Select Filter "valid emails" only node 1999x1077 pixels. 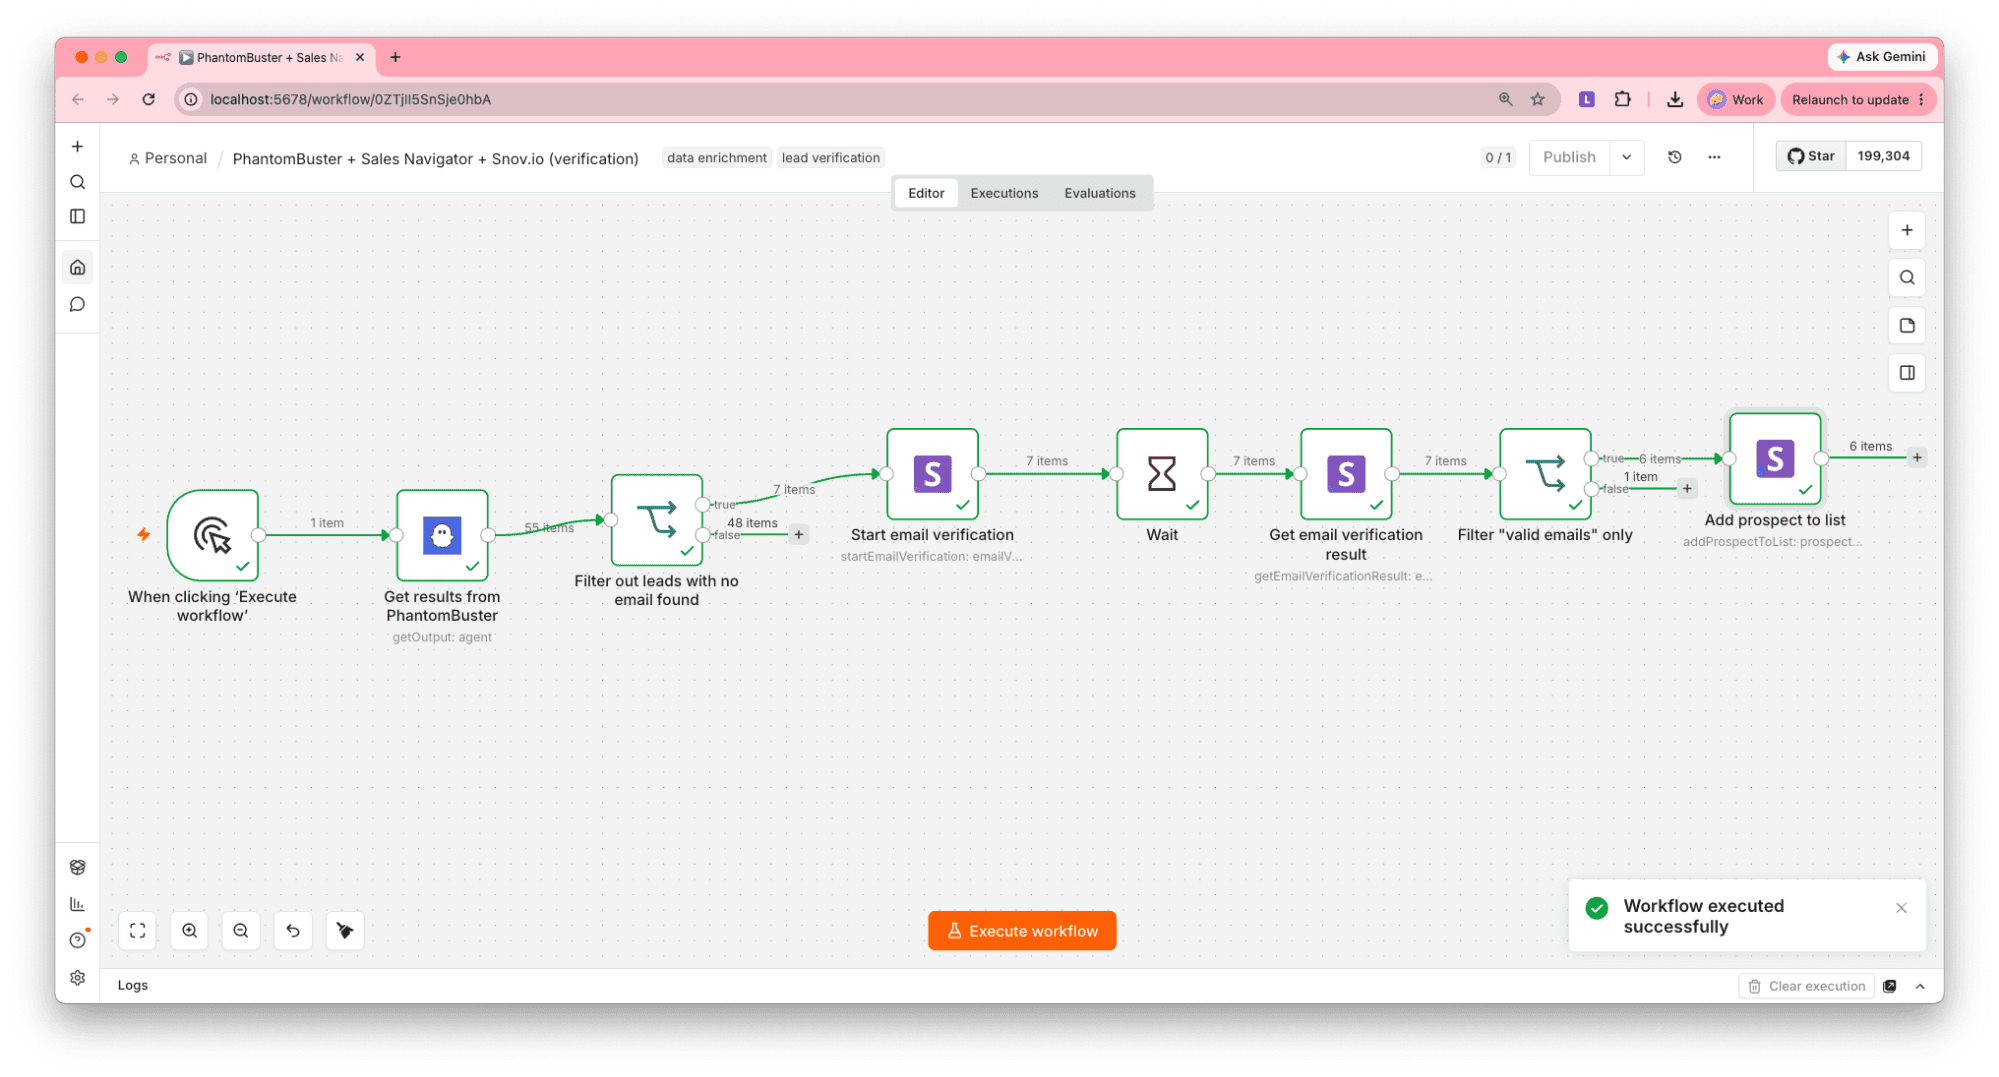[x=1545, y=474]
